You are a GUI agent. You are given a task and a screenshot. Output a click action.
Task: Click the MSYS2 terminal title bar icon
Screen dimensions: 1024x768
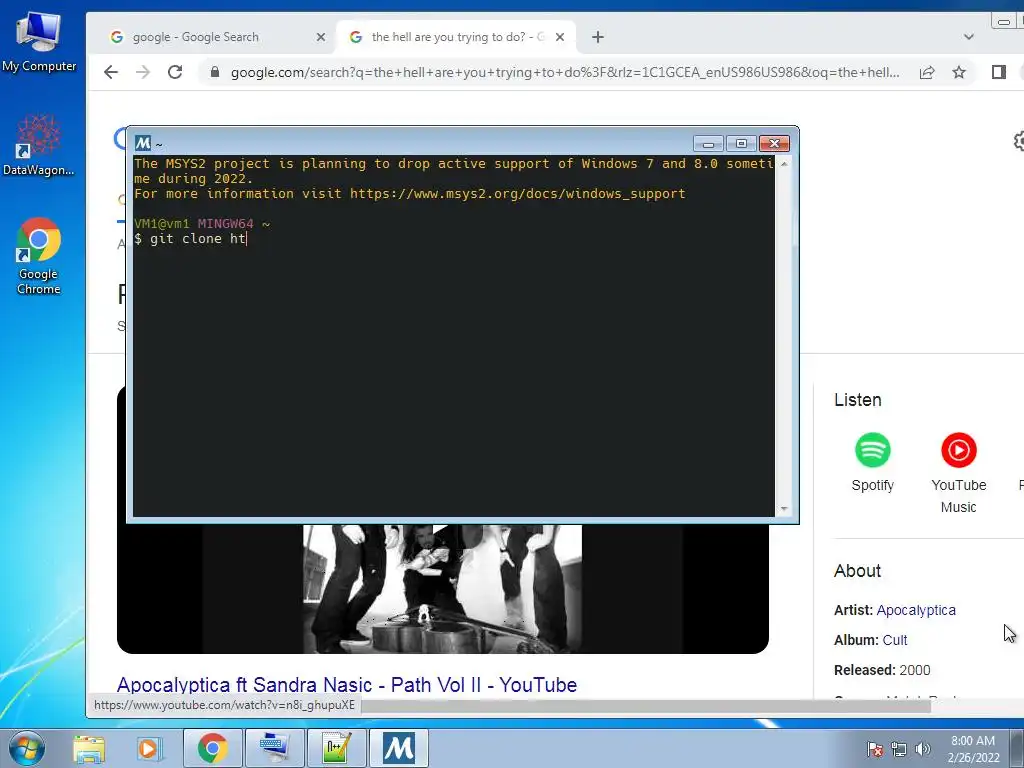[x=143, y=143]
